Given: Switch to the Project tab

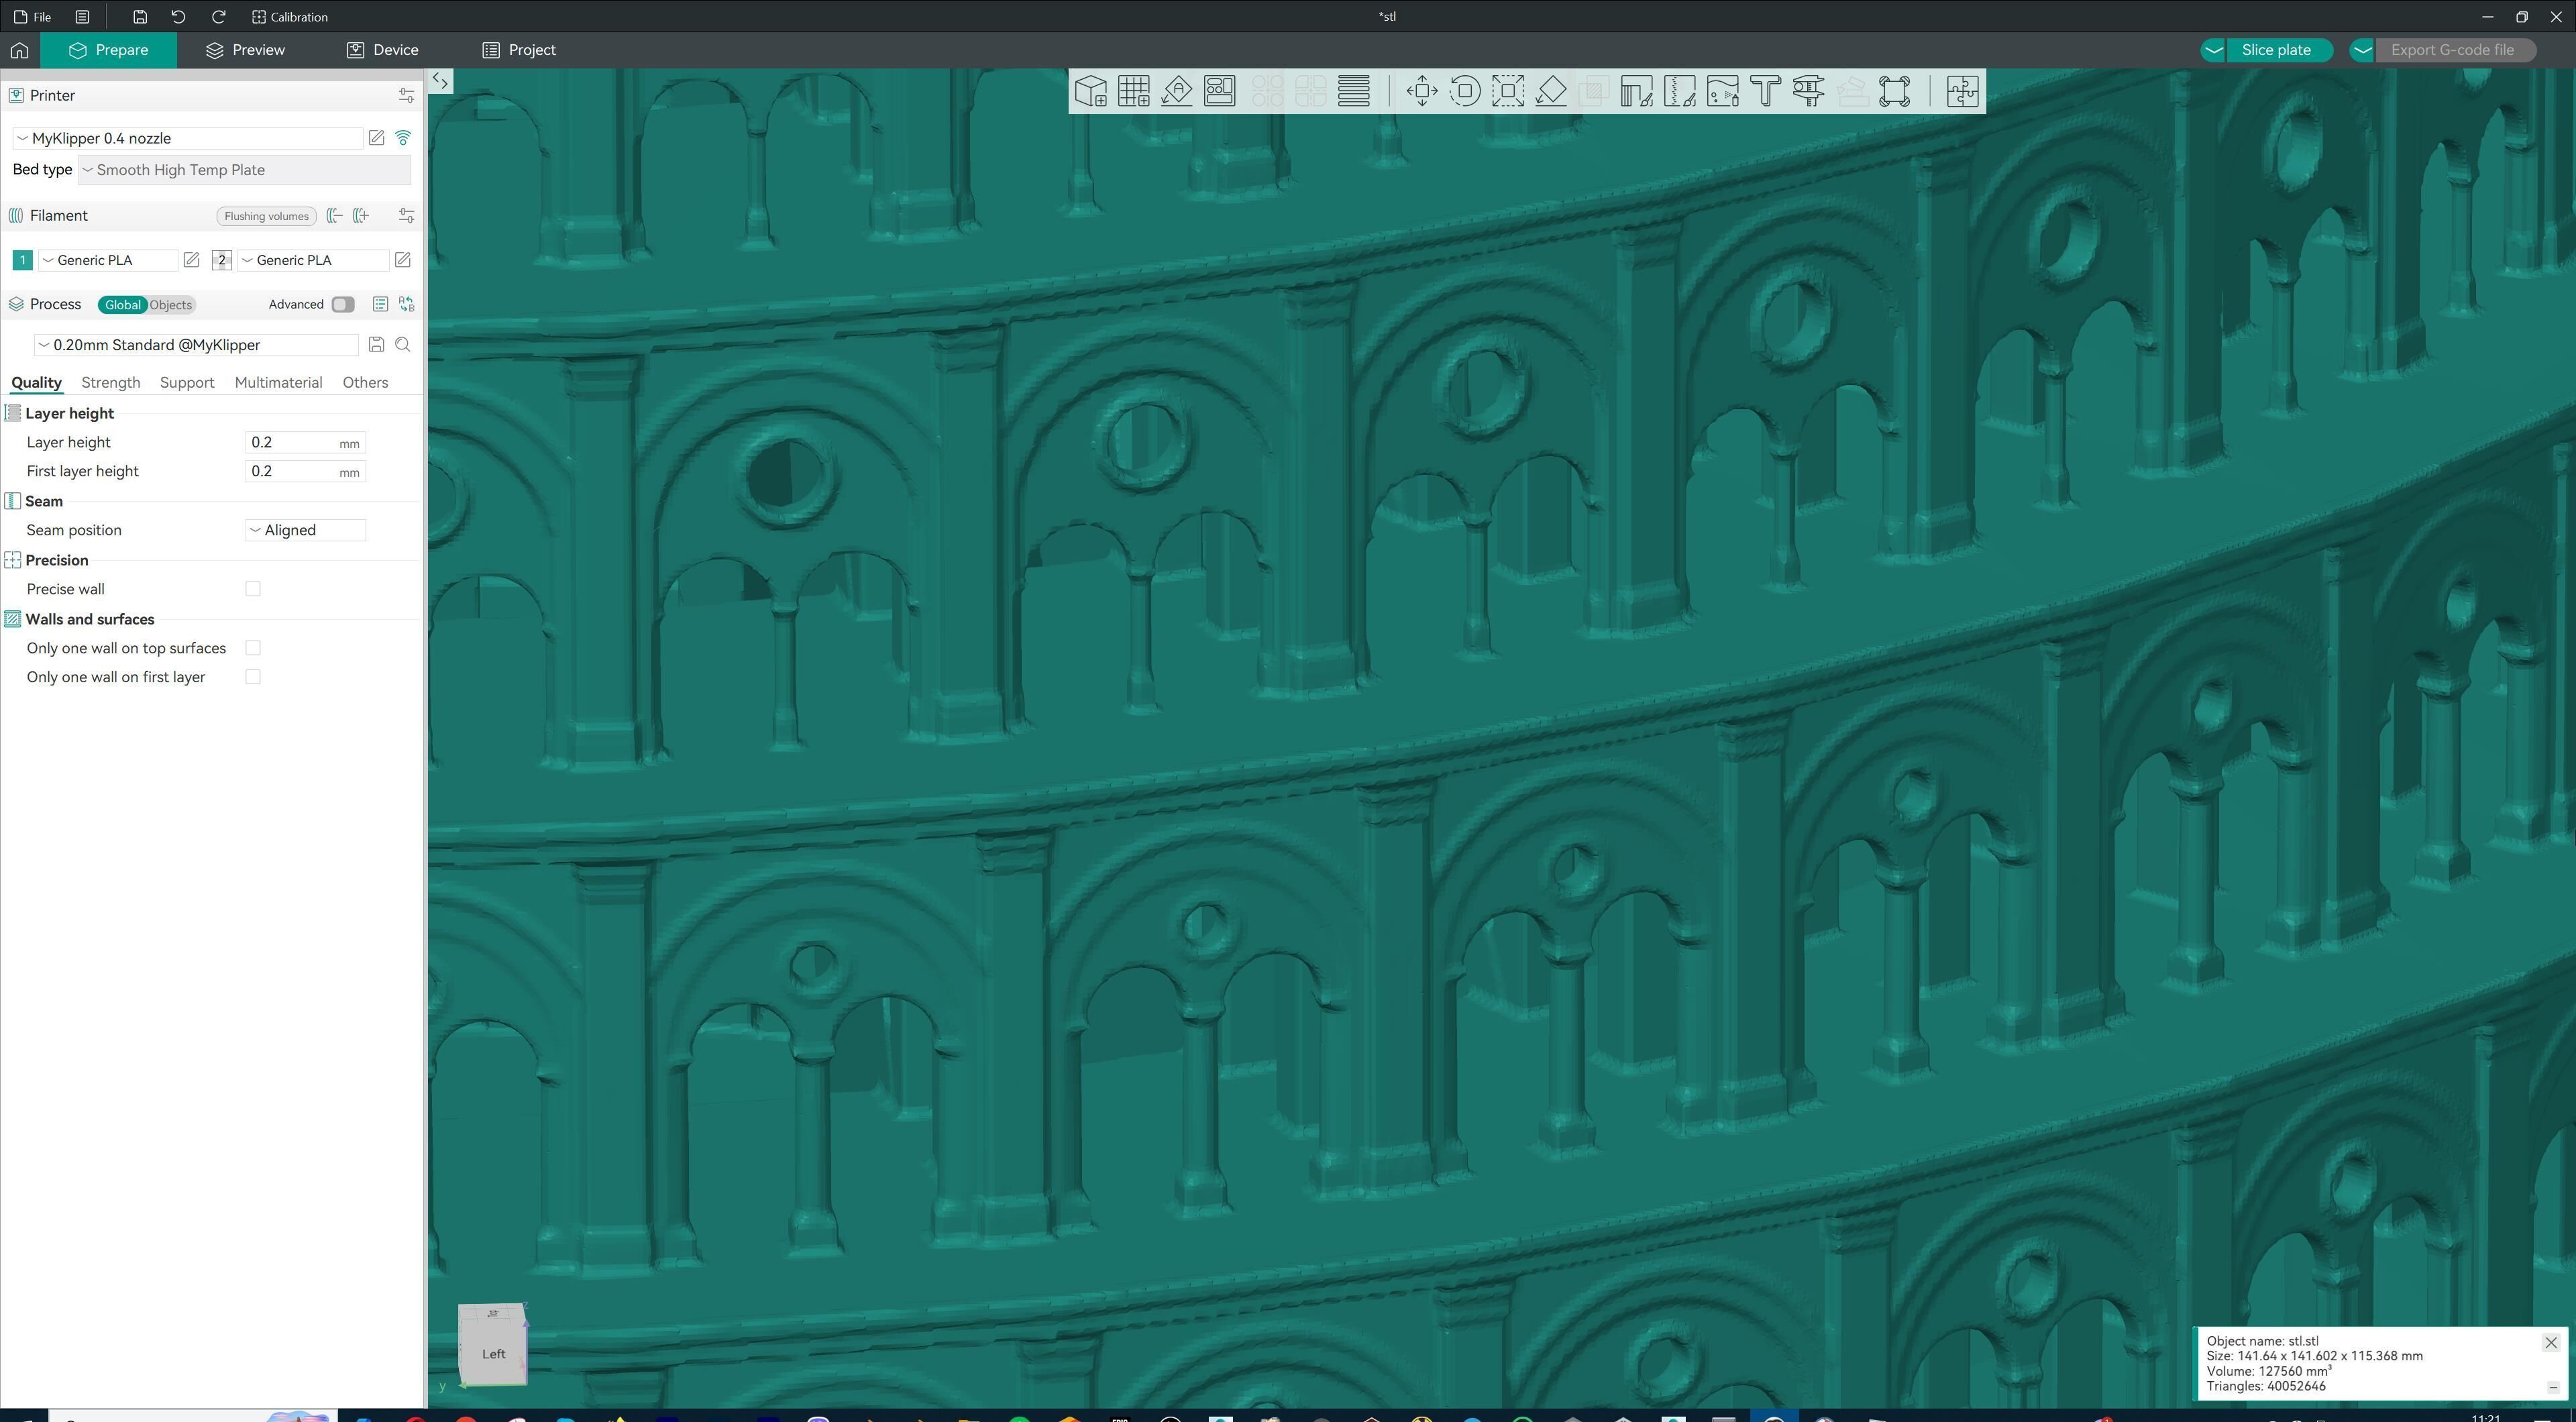Looking at the screenshot, I should click(519, 50).
